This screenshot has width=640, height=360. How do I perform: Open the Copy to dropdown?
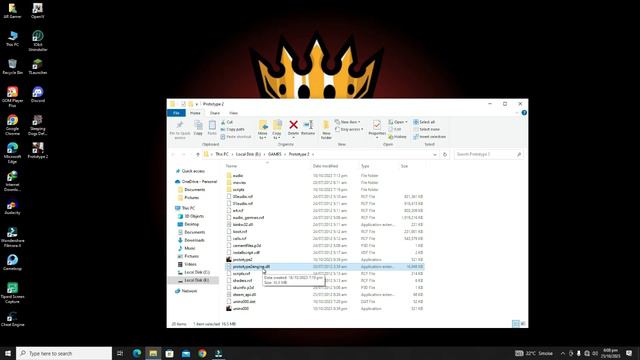coord(277,130)
